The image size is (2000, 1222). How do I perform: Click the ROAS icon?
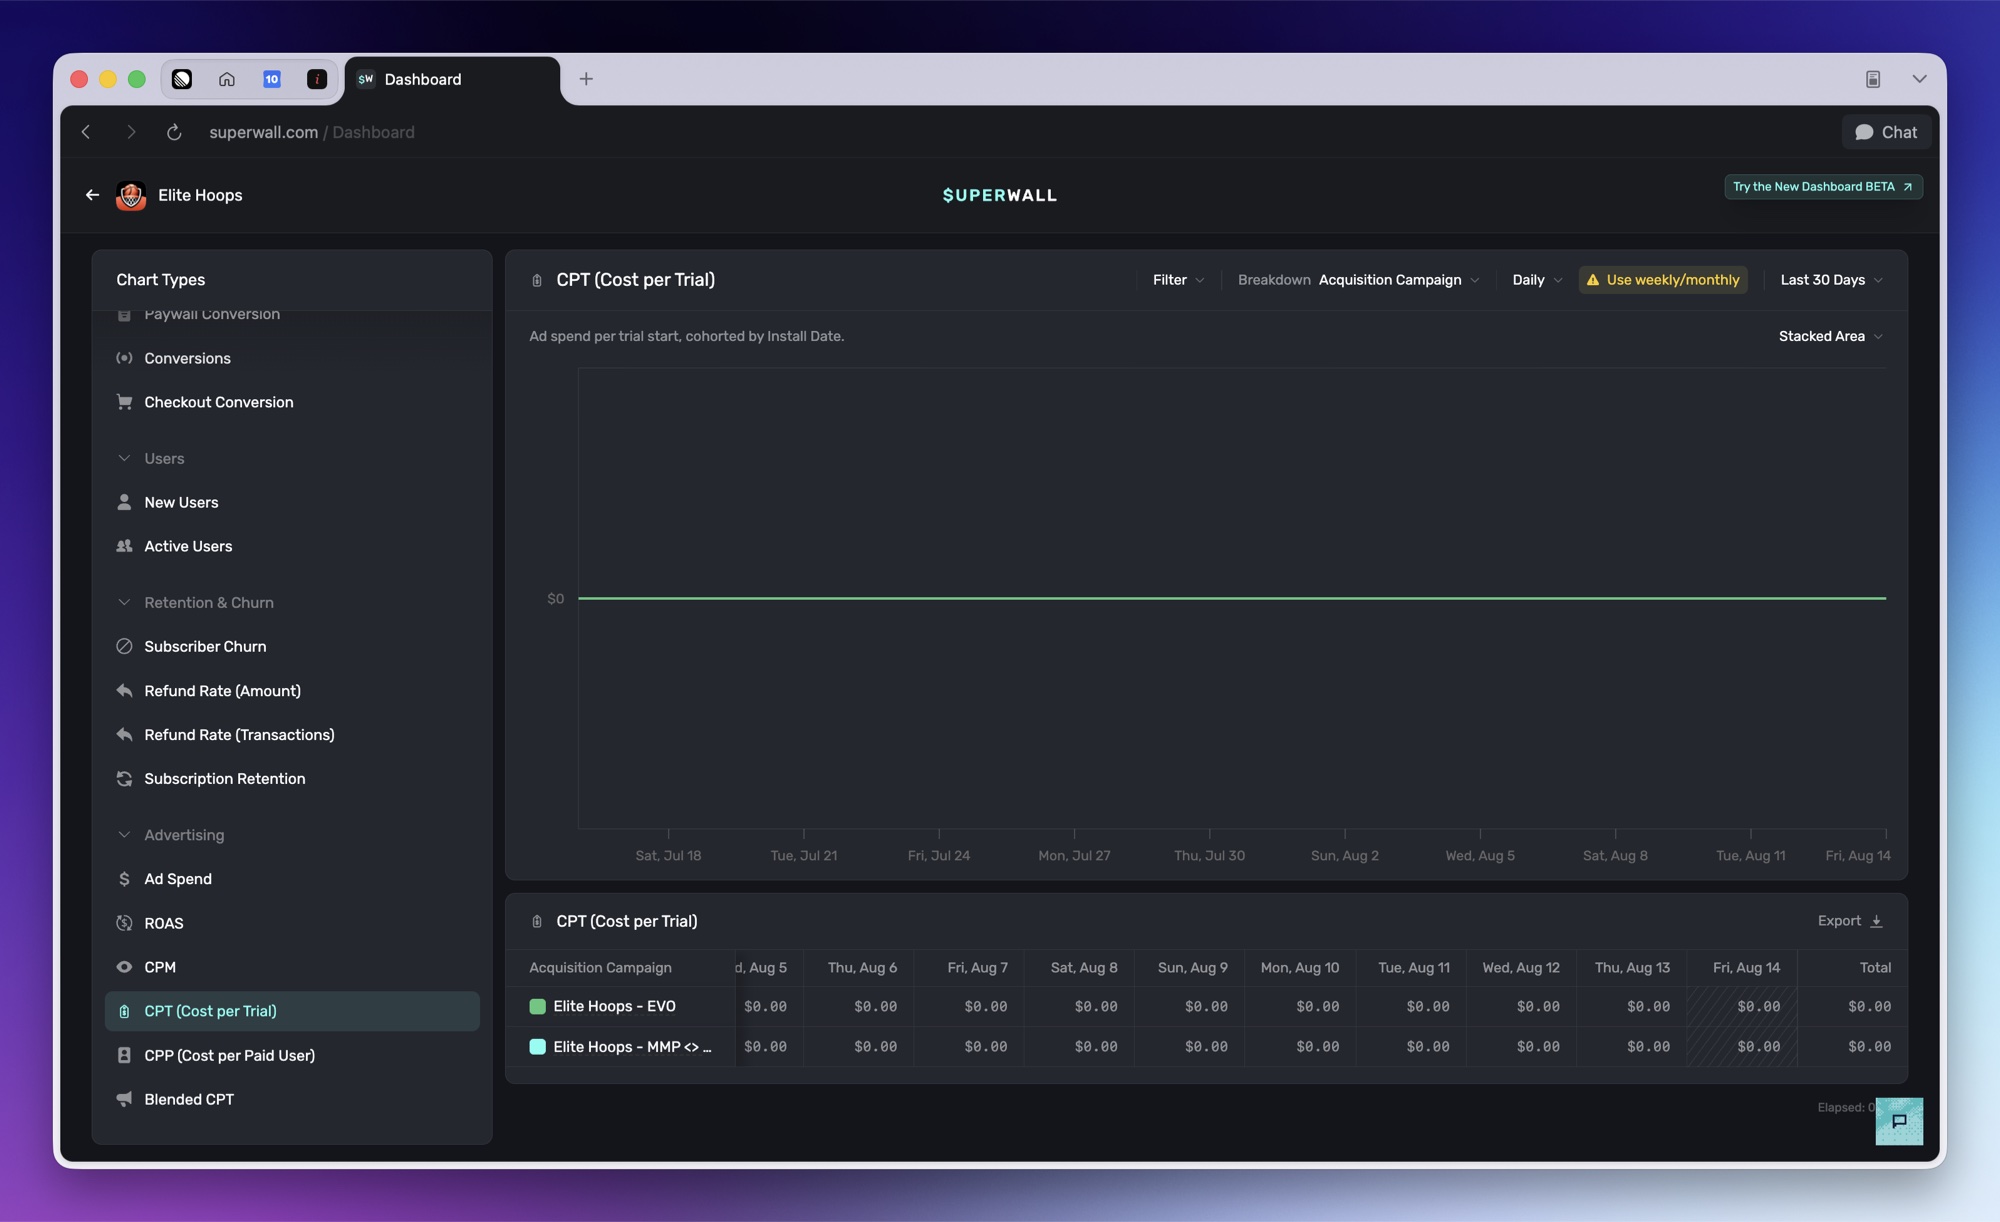coord(124,923)
